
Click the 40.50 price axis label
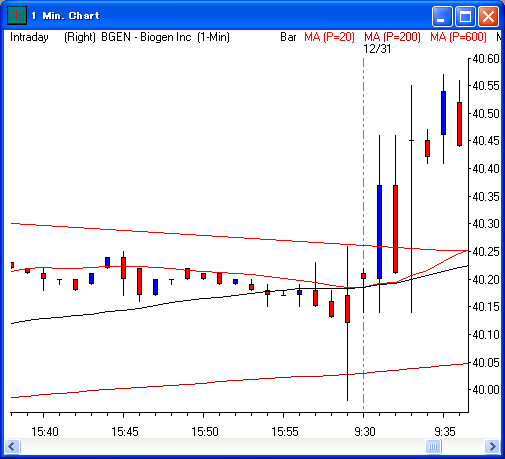[x=486, y=114]
